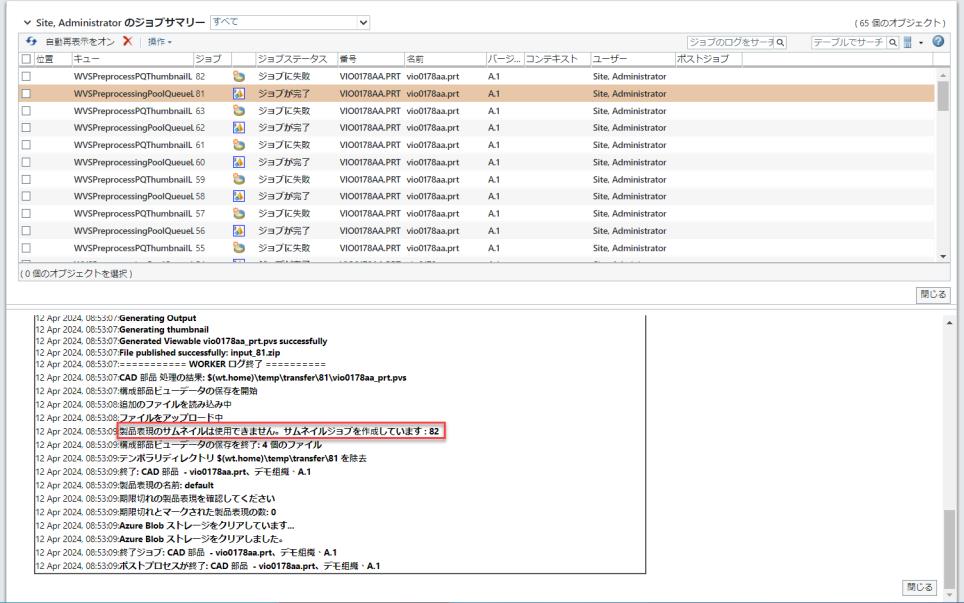Open the blue help question-mark icon
964x603 pixels.
point(938,41)
